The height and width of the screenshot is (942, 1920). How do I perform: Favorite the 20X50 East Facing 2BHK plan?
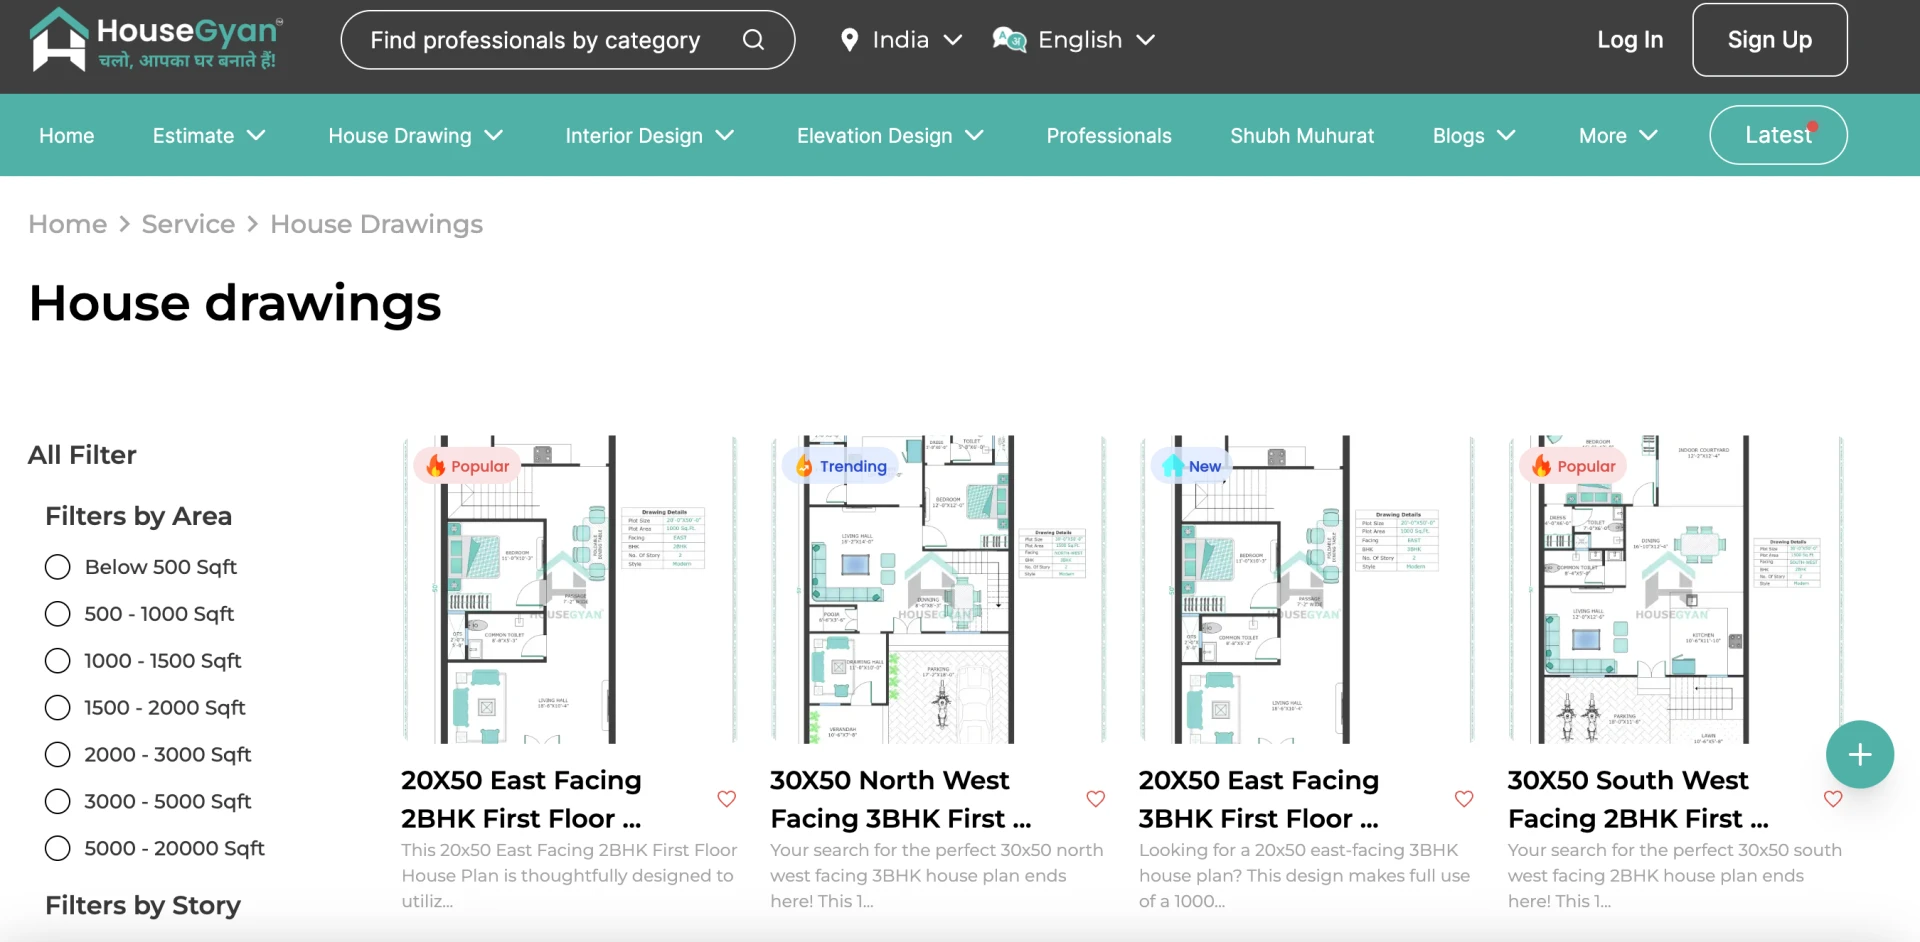pos(727,799)
